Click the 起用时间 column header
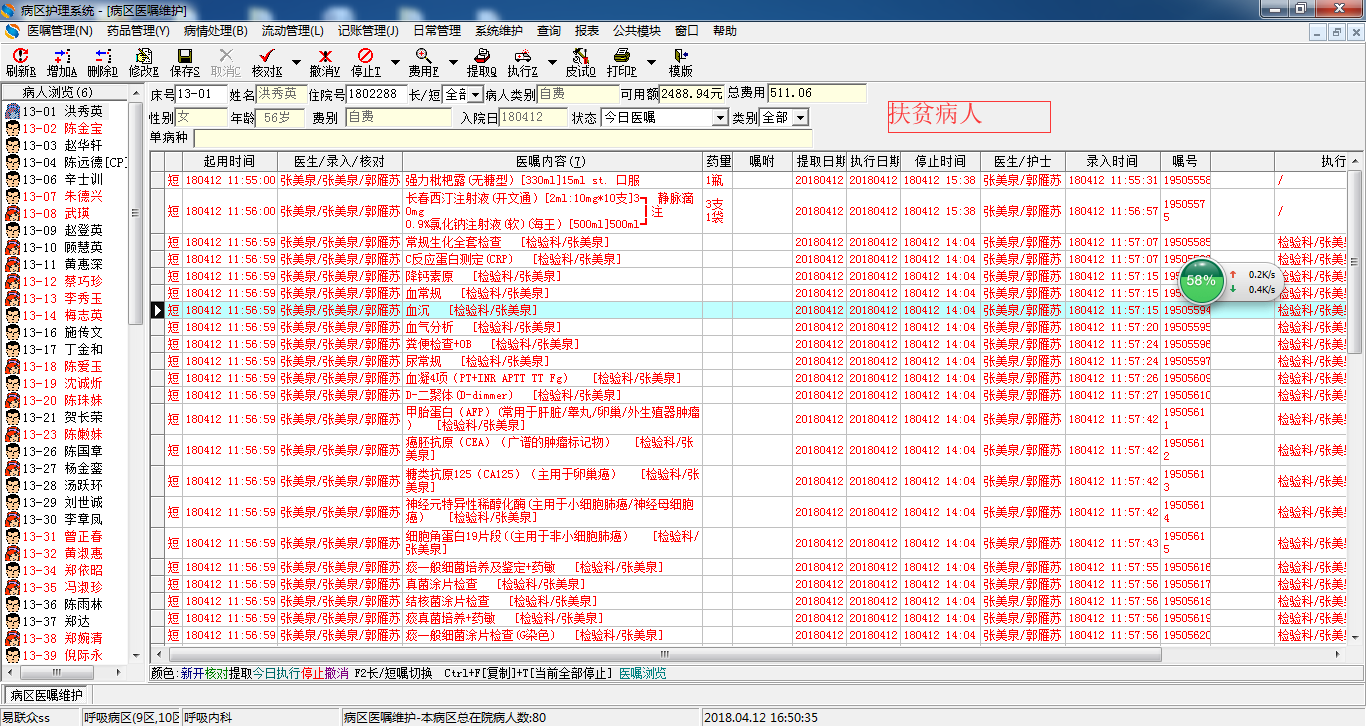Image resolution: width=1366 pixels, height=726 pixels. click(x=229, y=162)
